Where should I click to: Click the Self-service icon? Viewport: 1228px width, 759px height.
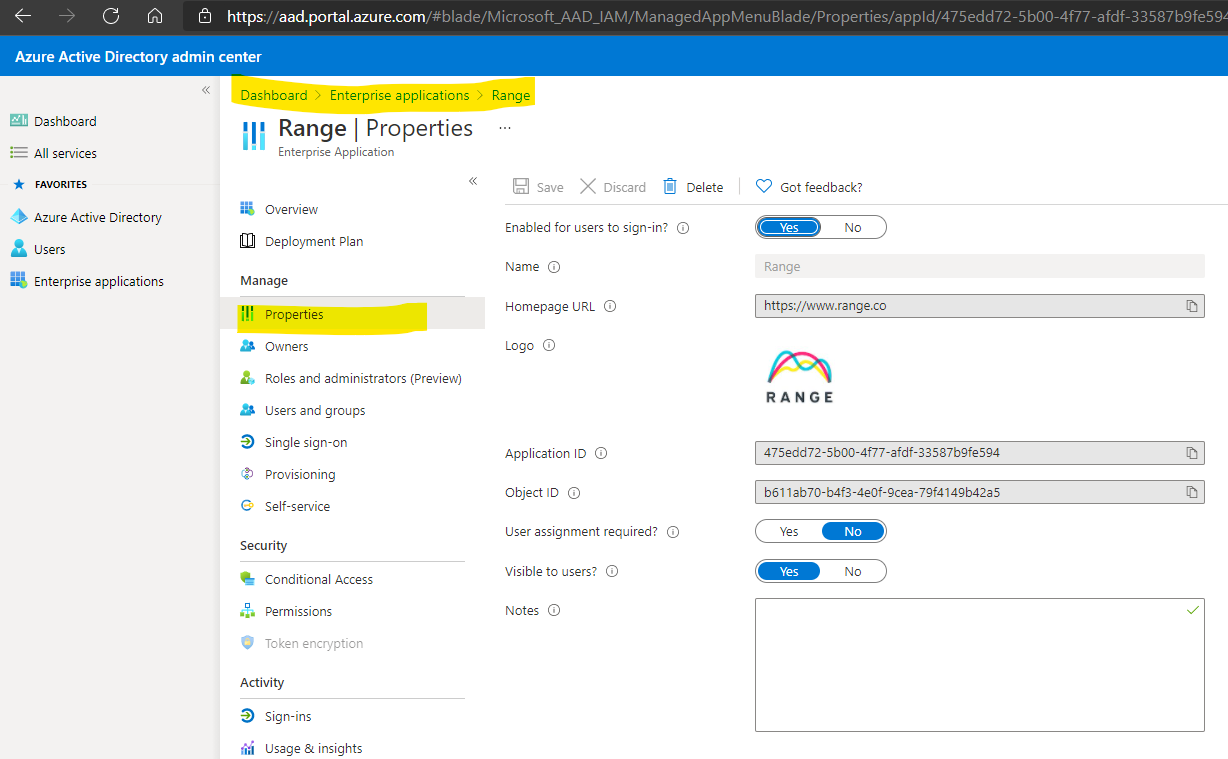point(248,506)
